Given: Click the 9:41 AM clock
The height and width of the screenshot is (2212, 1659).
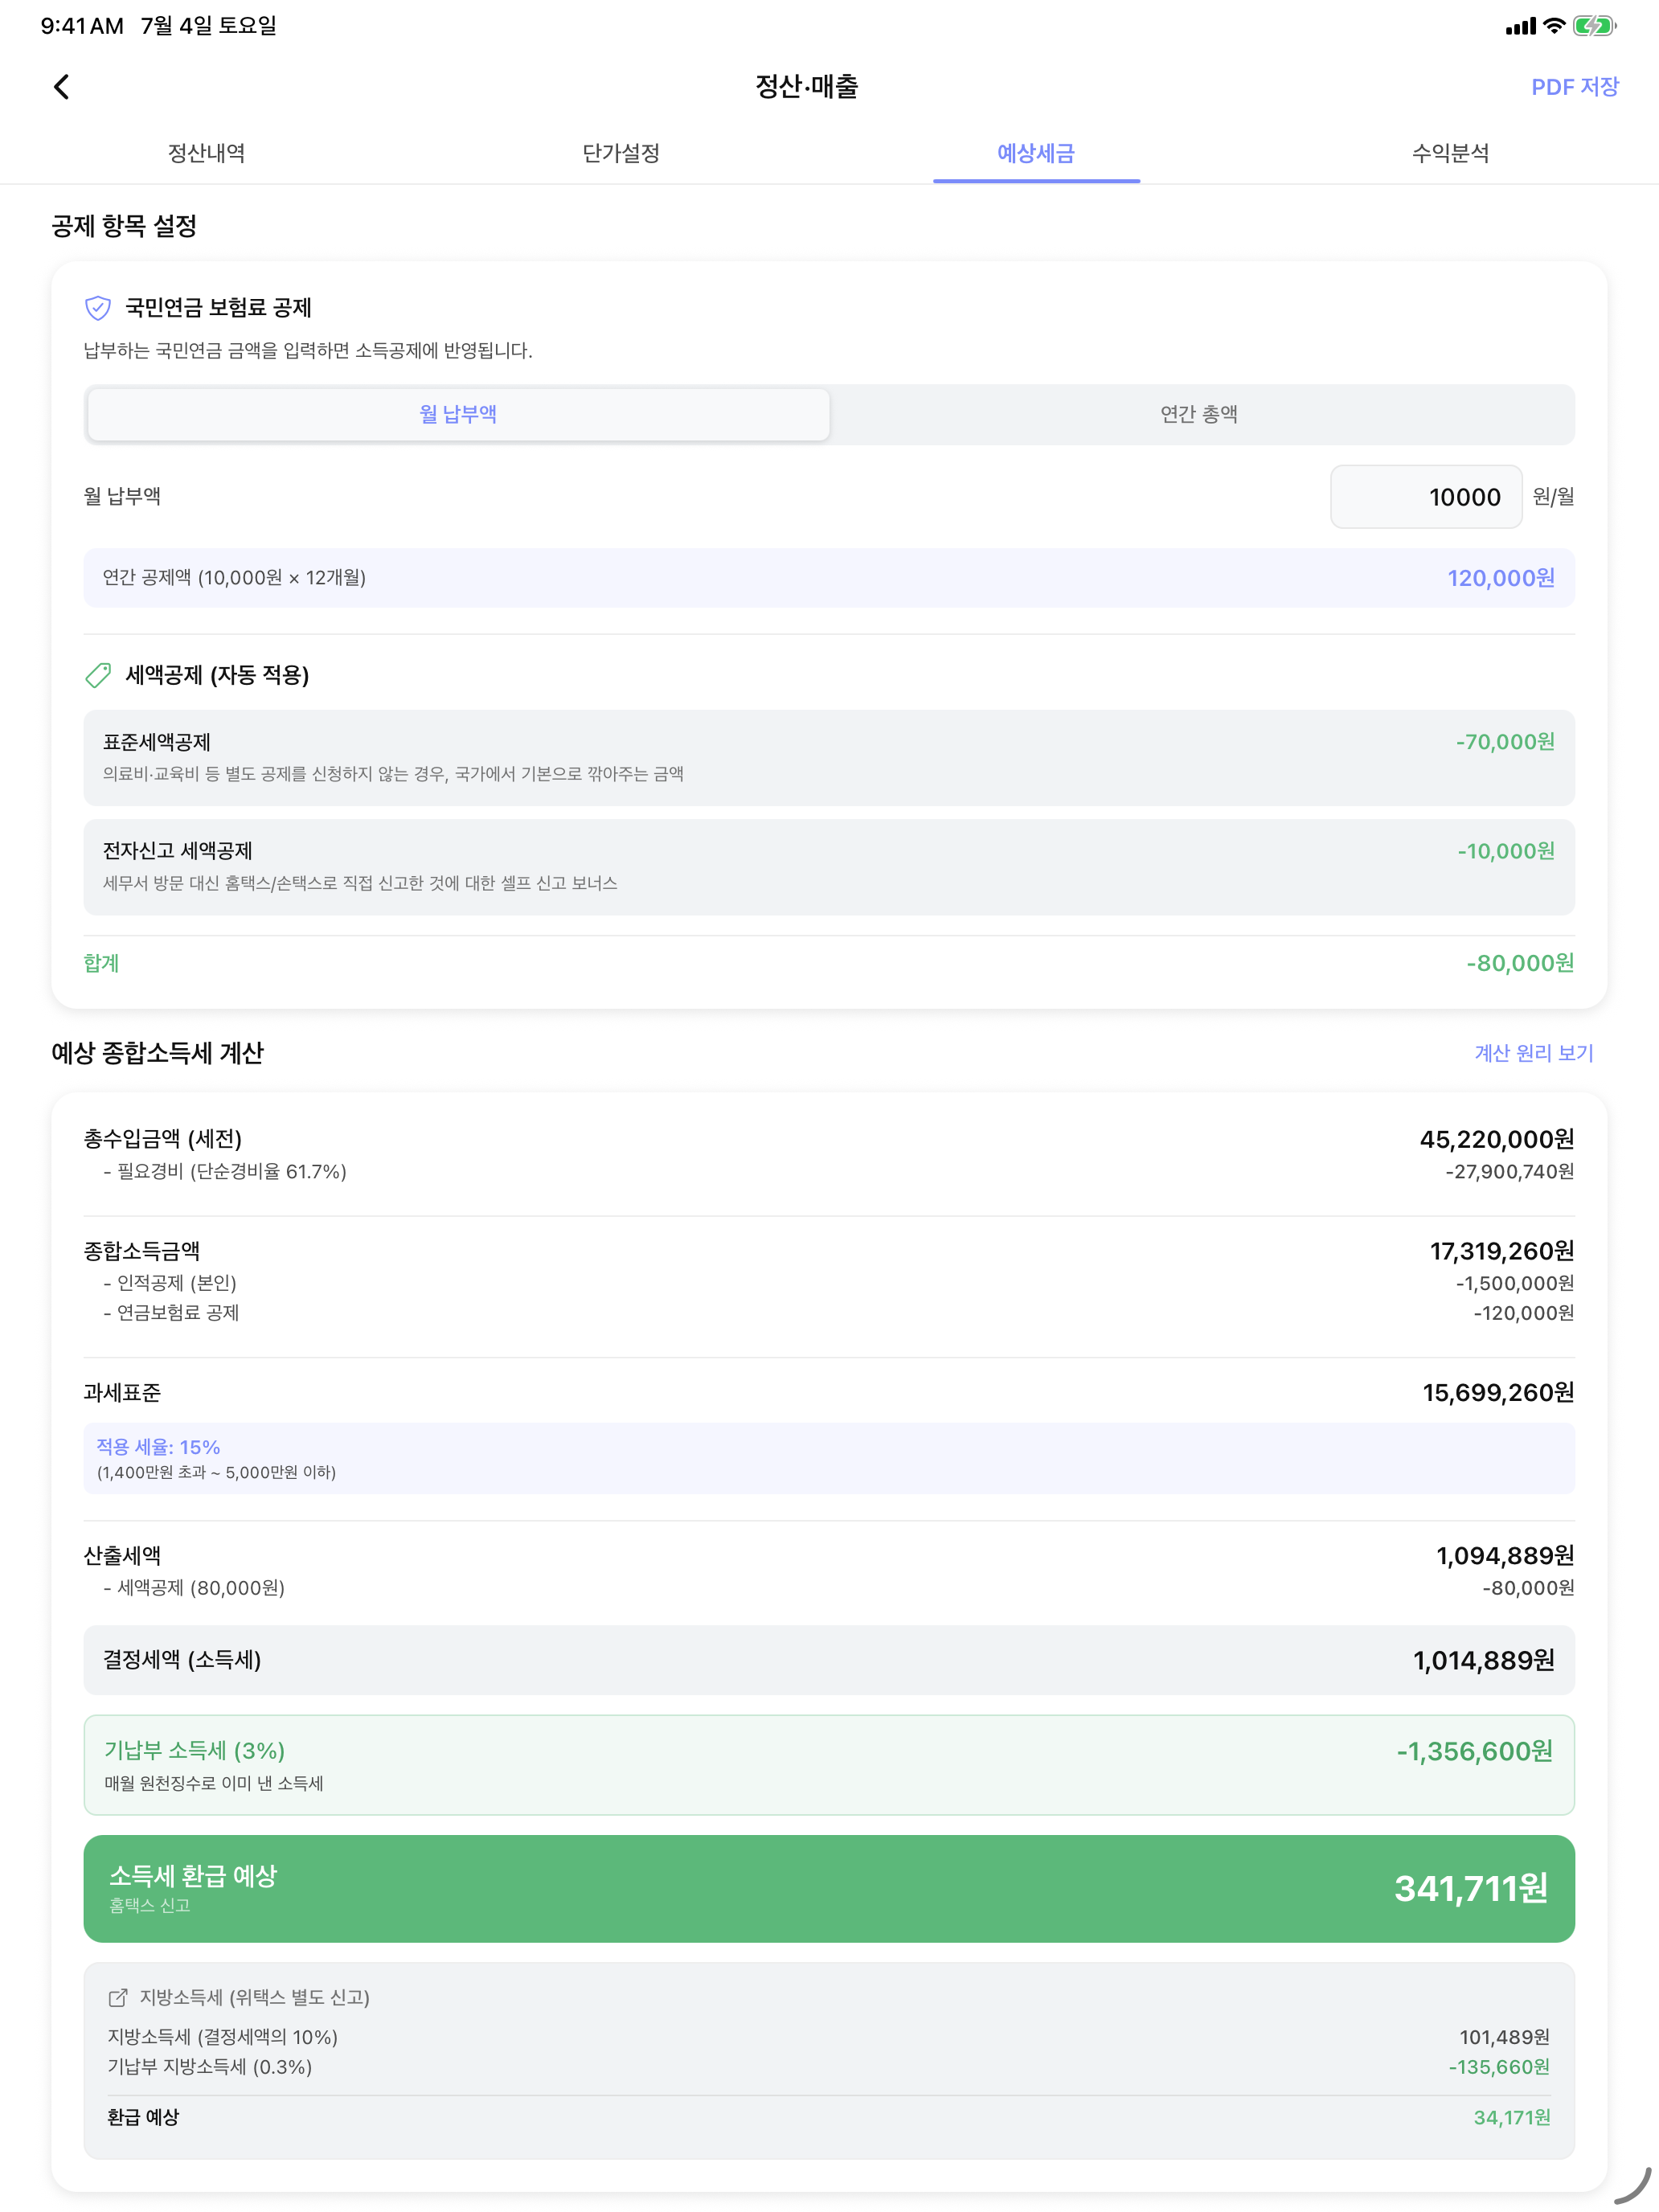Looking at the screenshot, I should click(x=82, y=26).
